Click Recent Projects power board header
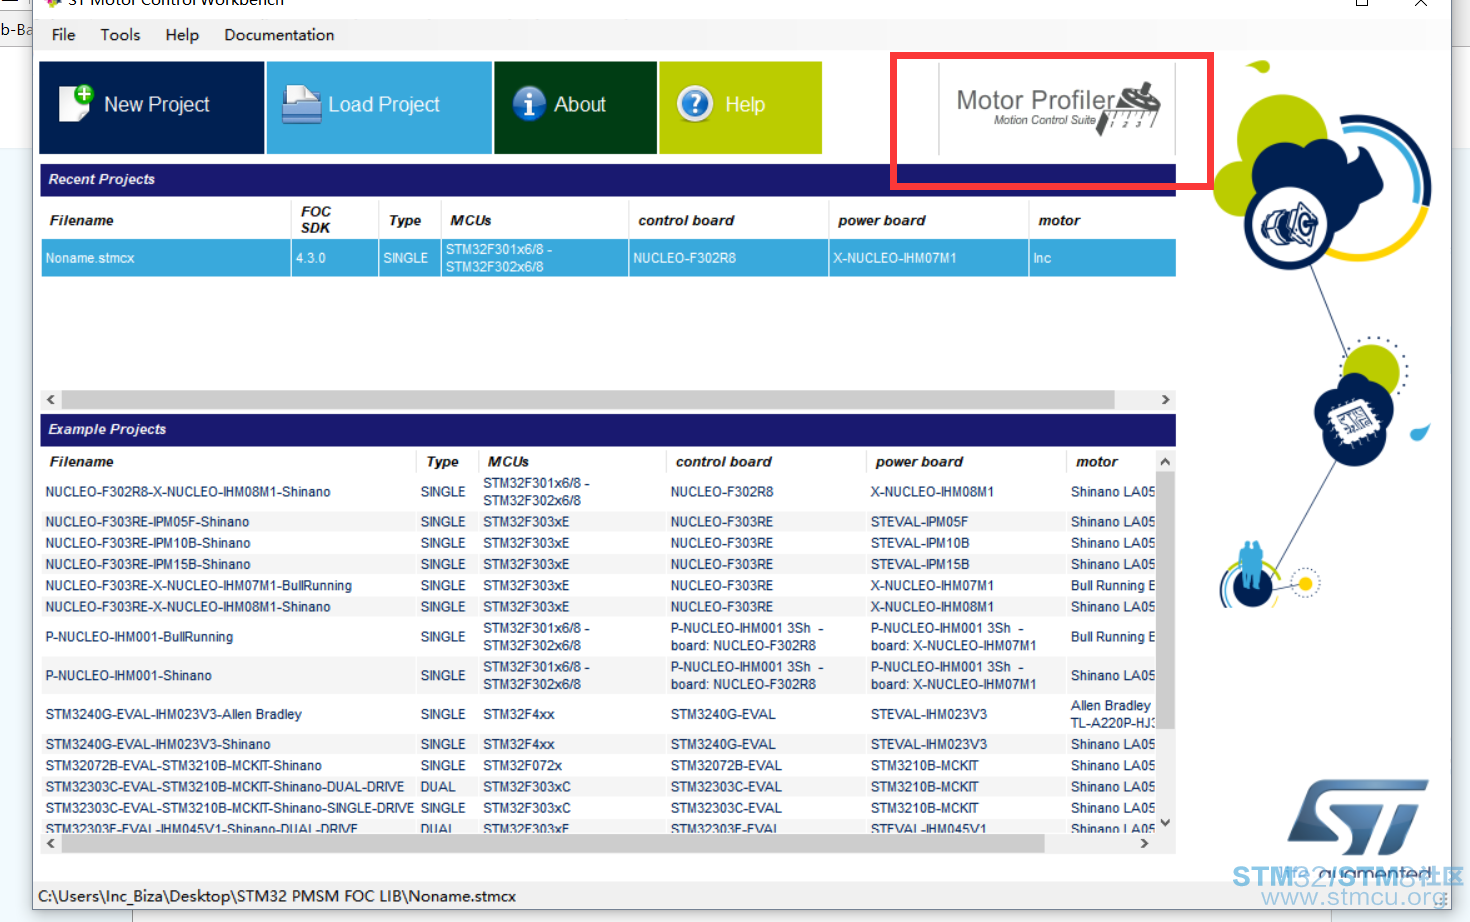This screenshot has height=922, width=1470. coord(882,220)
